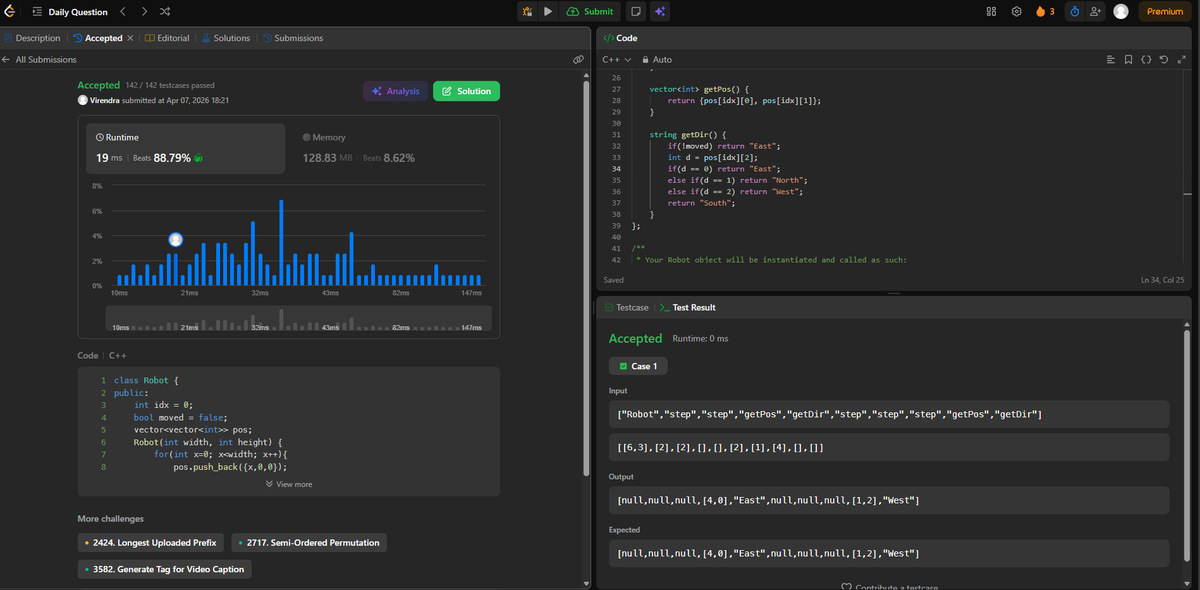The height and width of the screenshot is (590, 1200).
Task: Expand code with View more
Action: (x=288, y=484)
